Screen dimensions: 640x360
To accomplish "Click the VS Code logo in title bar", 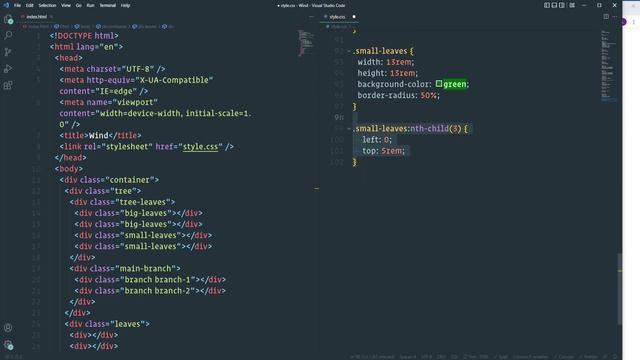I will coord(6,5).
